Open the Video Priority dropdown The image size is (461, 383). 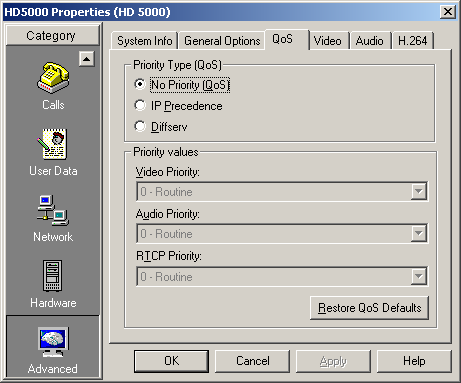282,191
